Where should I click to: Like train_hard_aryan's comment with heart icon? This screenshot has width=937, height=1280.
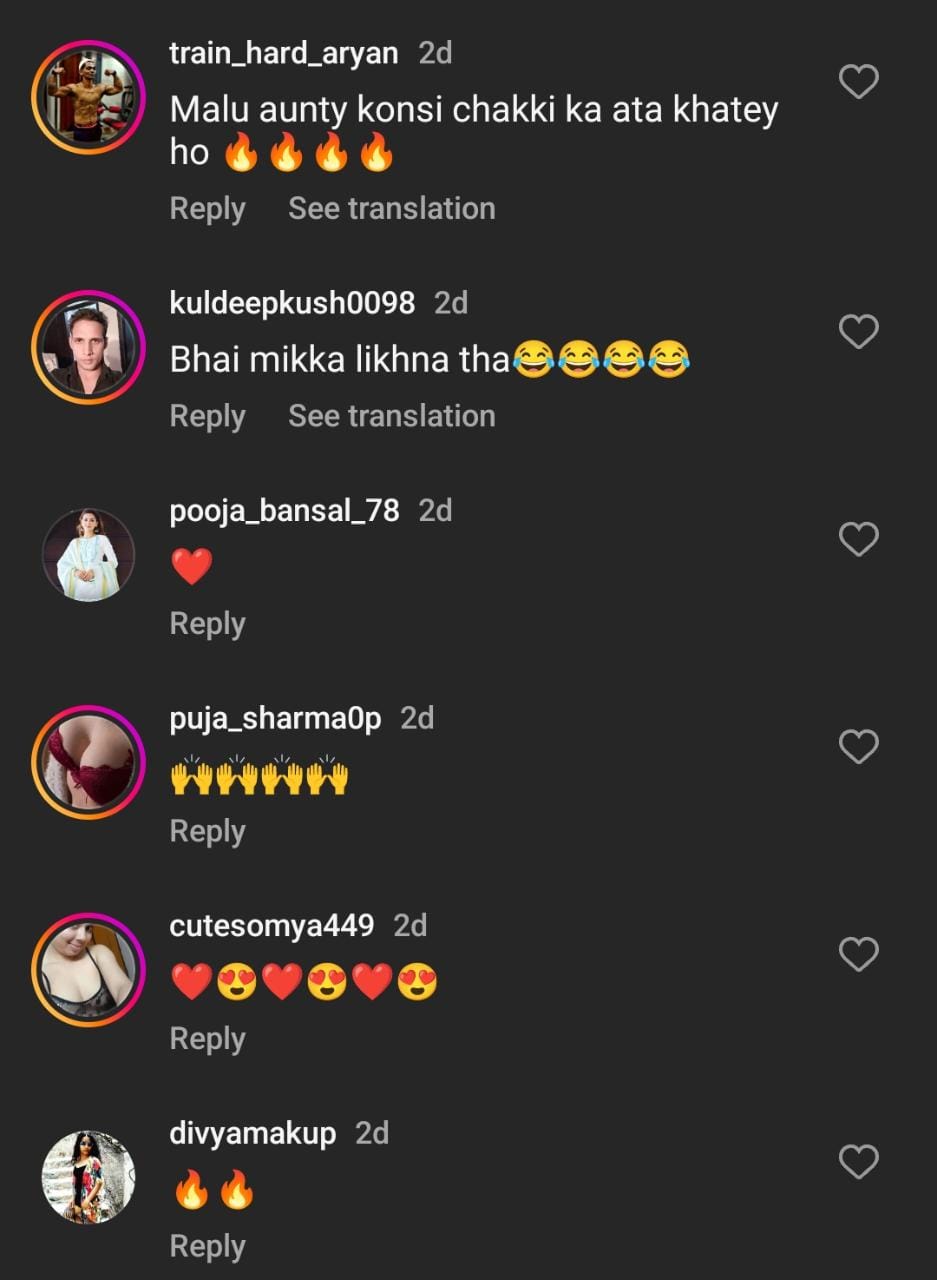pos(858,82)
